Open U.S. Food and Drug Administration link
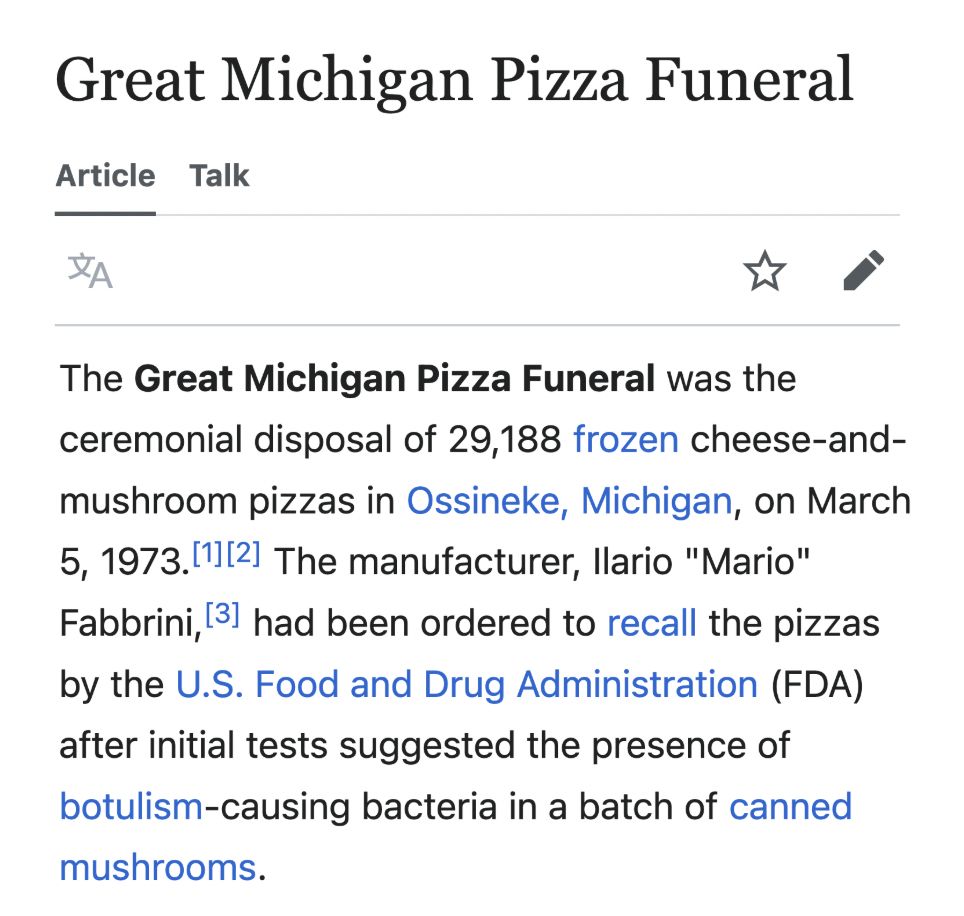Viewport: 964px width, 916px height. (x=467, y=684)
